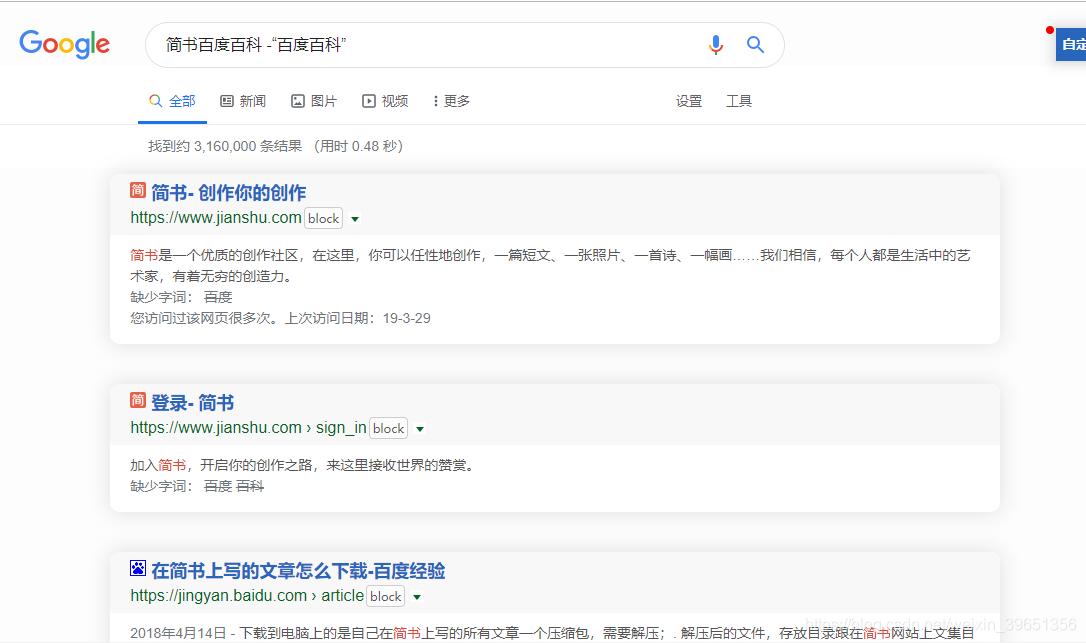Open result 在简书上写的文章怎么下载-百度经验

(x=298, y=571)
